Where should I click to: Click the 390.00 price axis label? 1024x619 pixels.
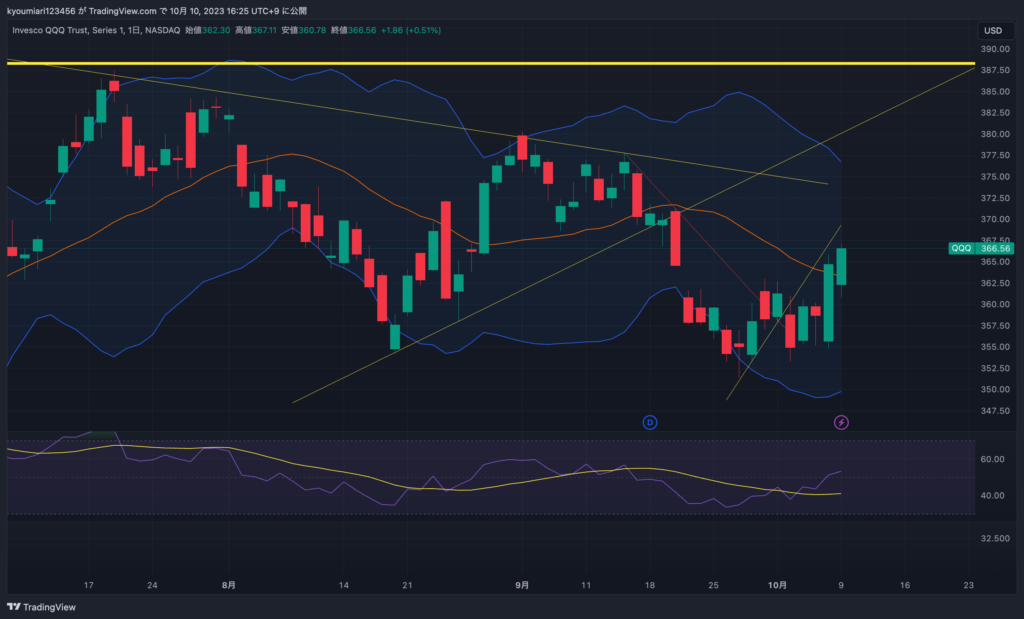pyautogui.click(x=995, y=49)
